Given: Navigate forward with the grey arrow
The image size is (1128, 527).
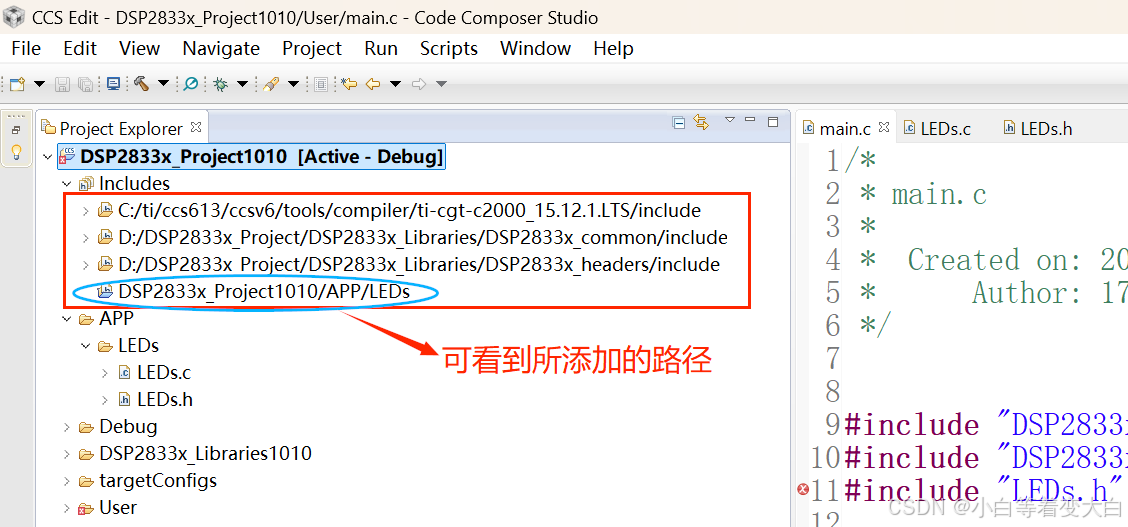Looking at the screenshot, I should 419,84.
